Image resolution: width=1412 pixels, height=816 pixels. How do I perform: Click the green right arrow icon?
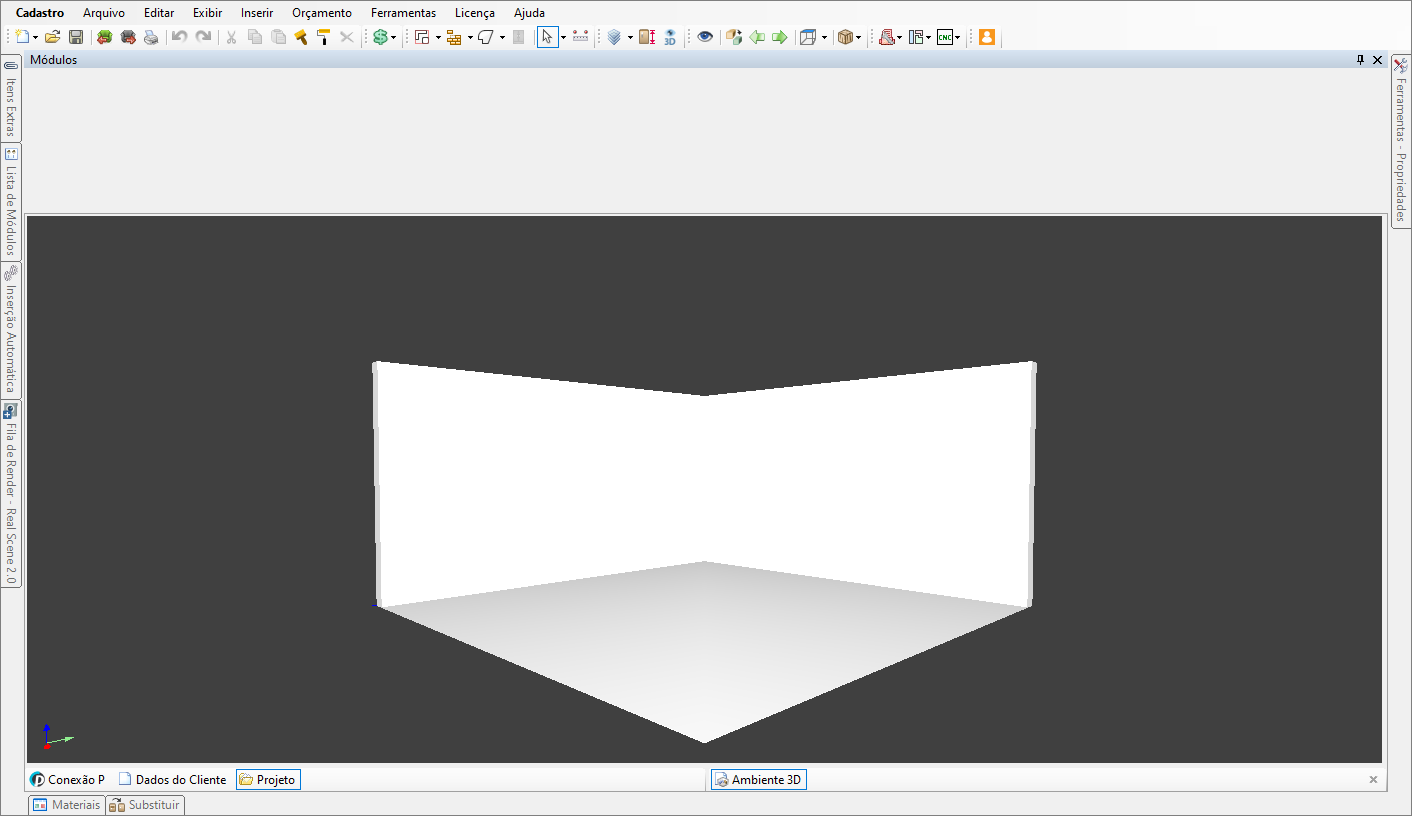coord(780,37)
